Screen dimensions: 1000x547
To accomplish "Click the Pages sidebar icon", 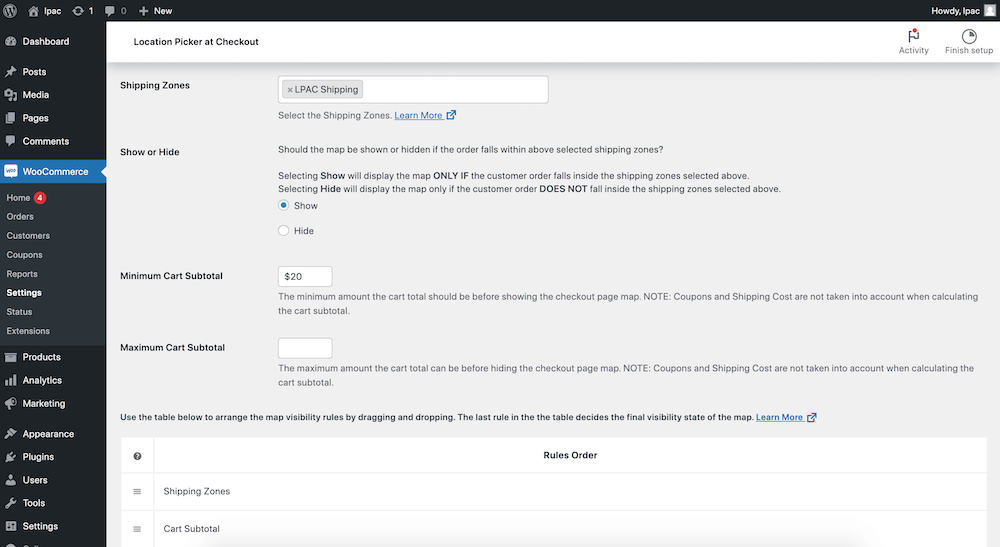I will (x=10, y=118).
